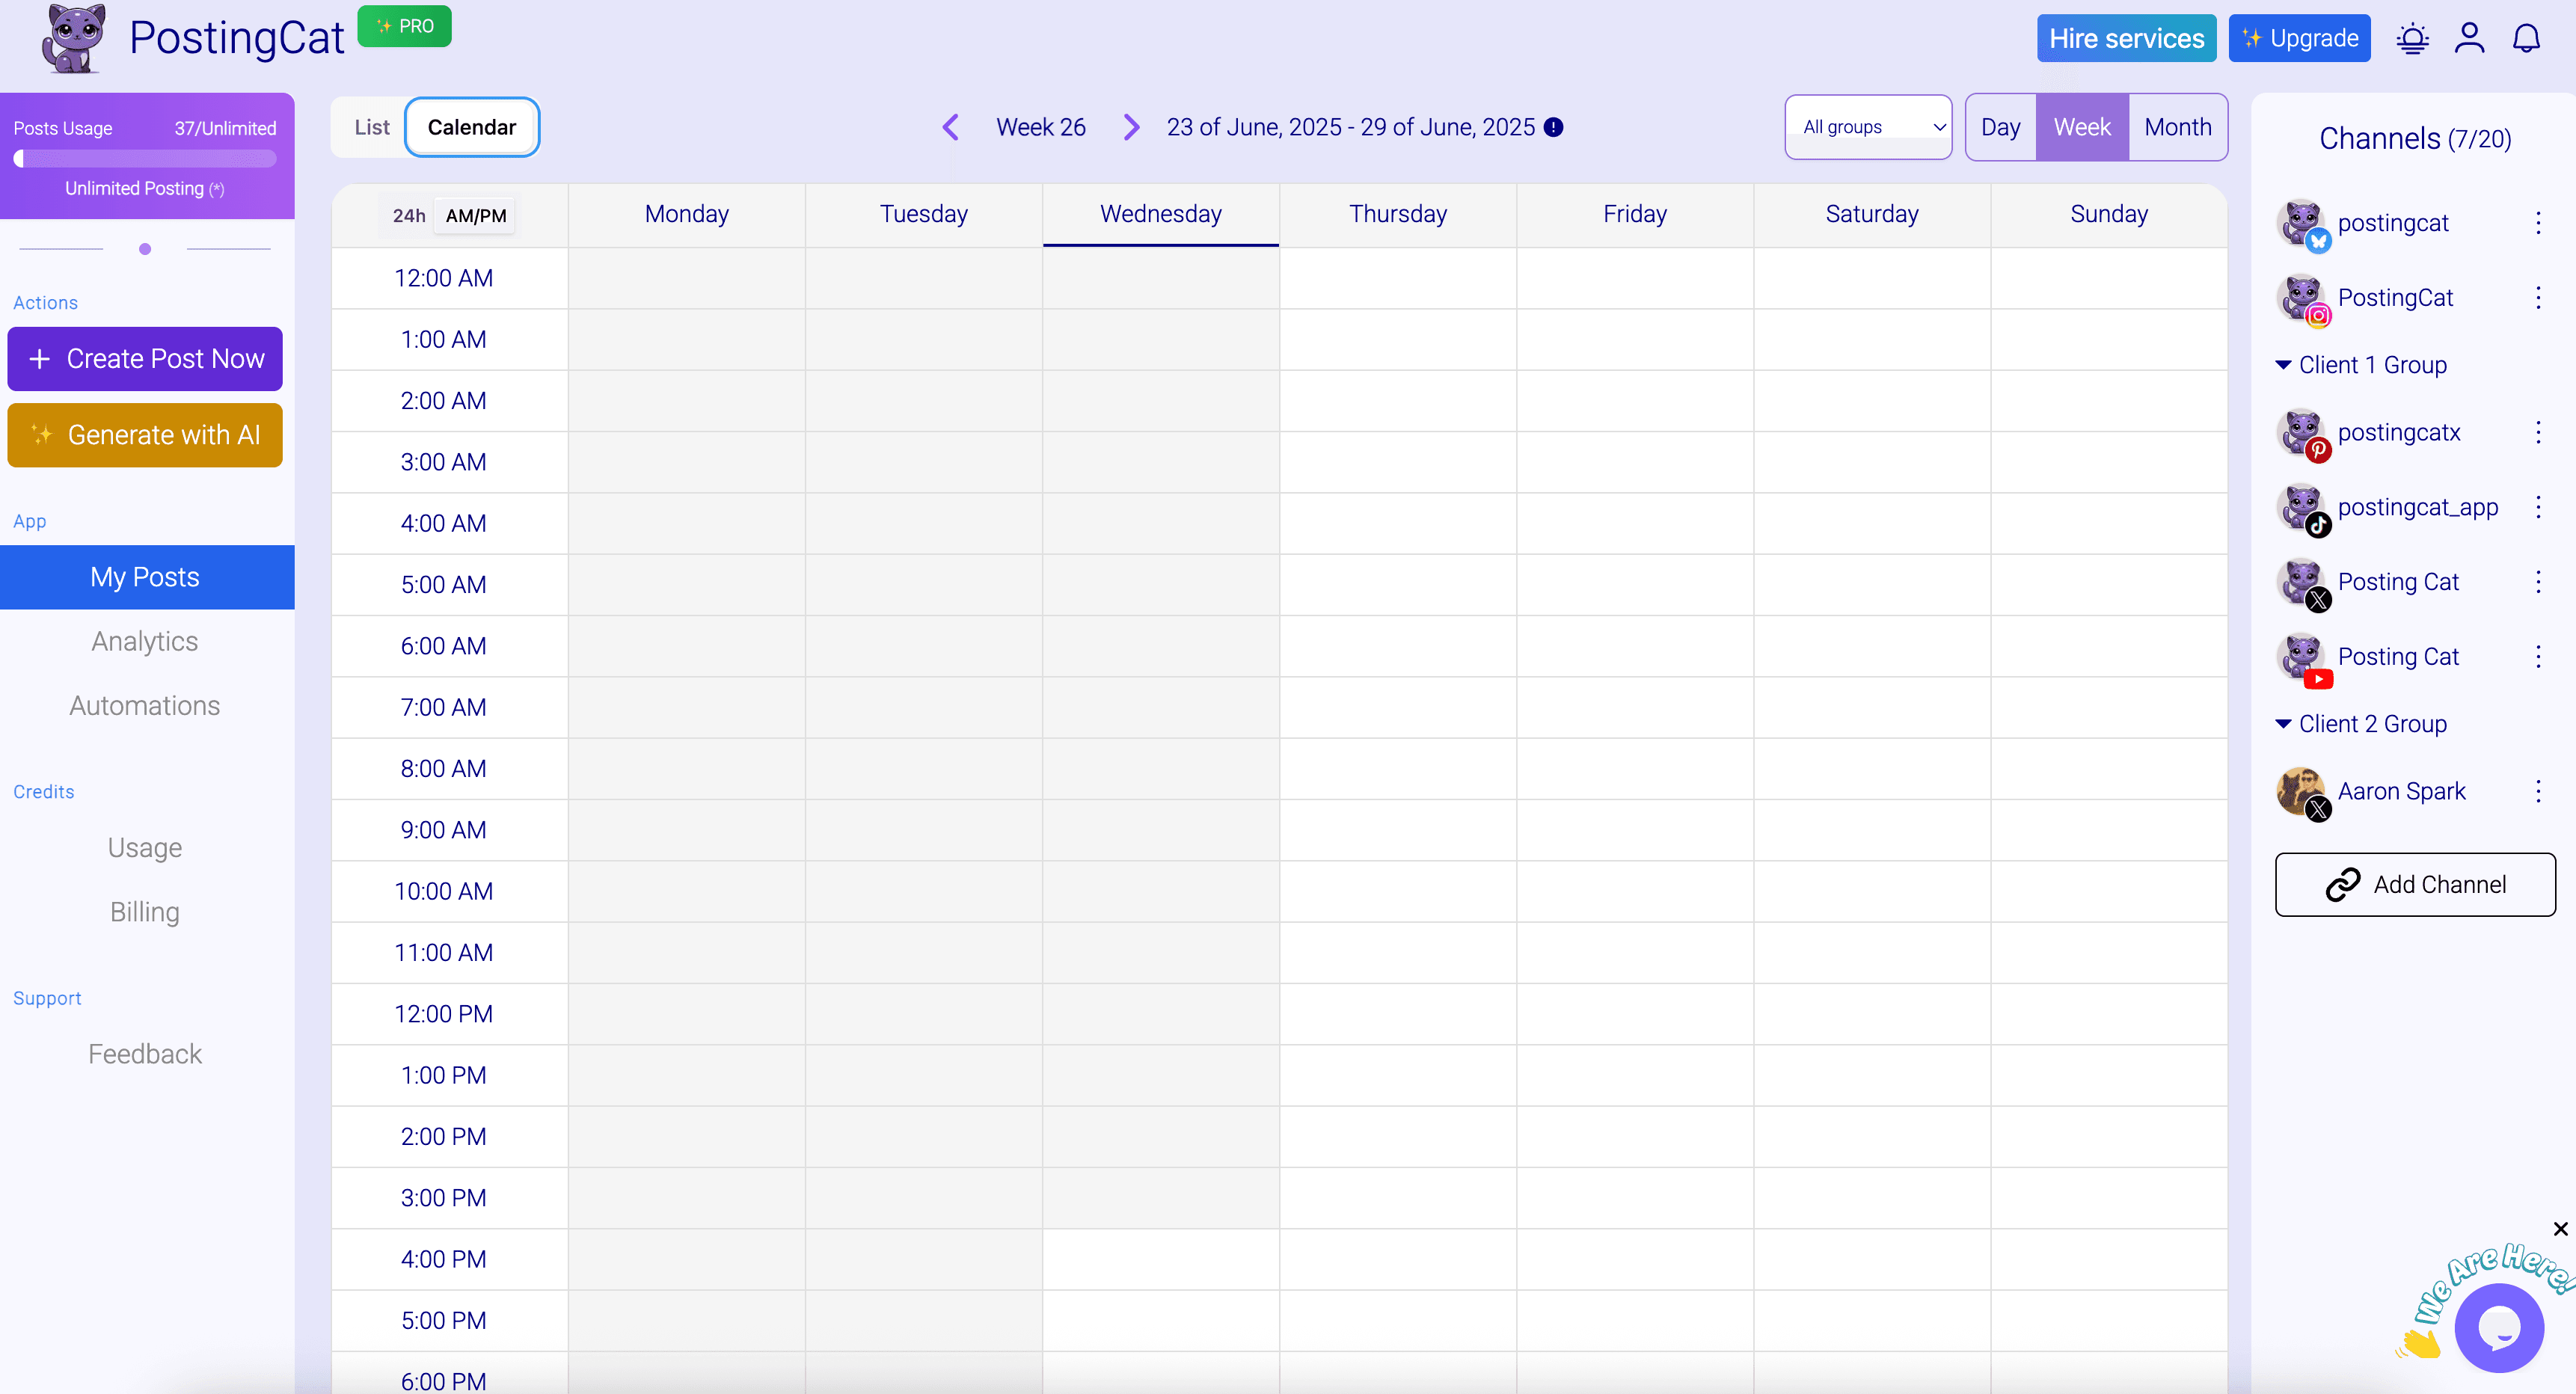Open the Usage credits page
2576x1394 pixels.
145,848
